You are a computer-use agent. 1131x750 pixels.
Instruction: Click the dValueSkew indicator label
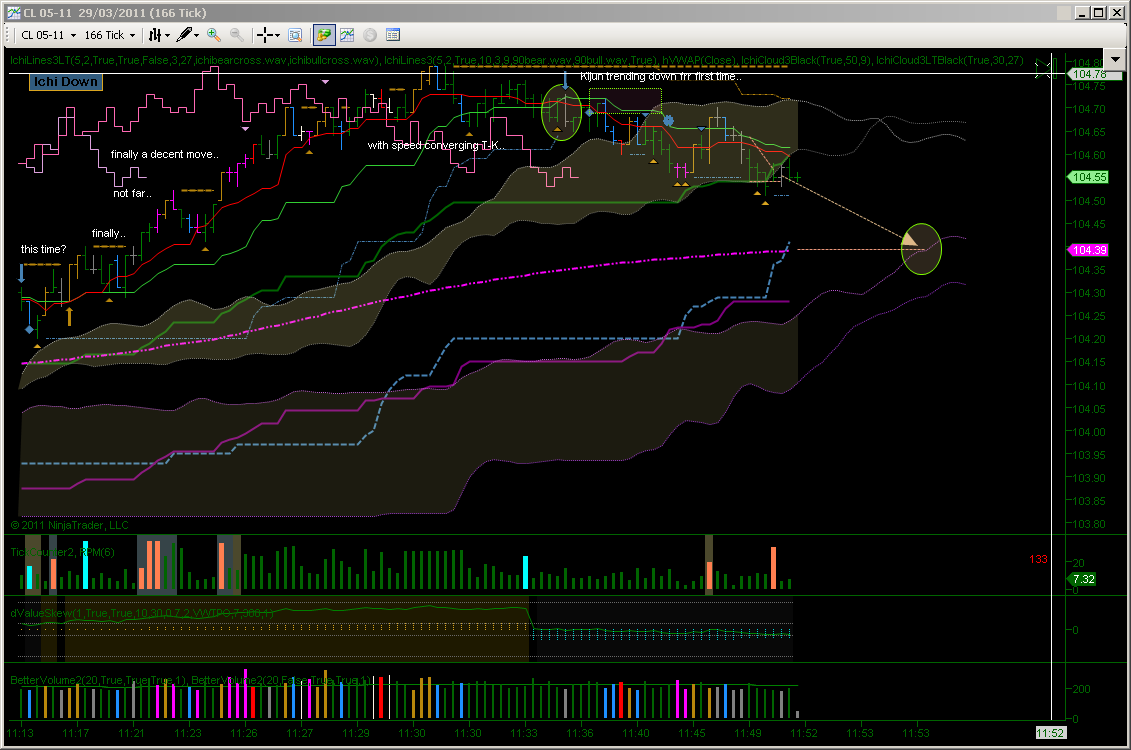click(142, 613)
